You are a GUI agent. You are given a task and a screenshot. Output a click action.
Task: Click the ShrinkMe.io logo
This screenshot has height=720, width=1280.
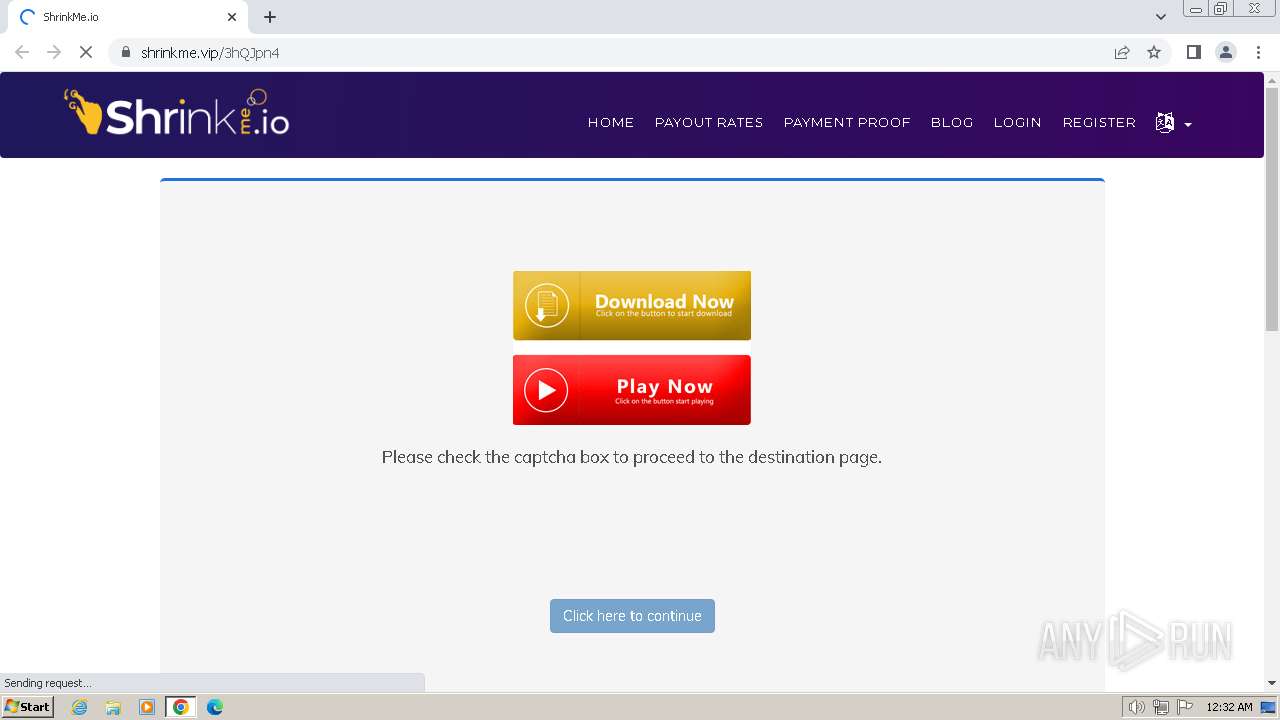(178, 113)
